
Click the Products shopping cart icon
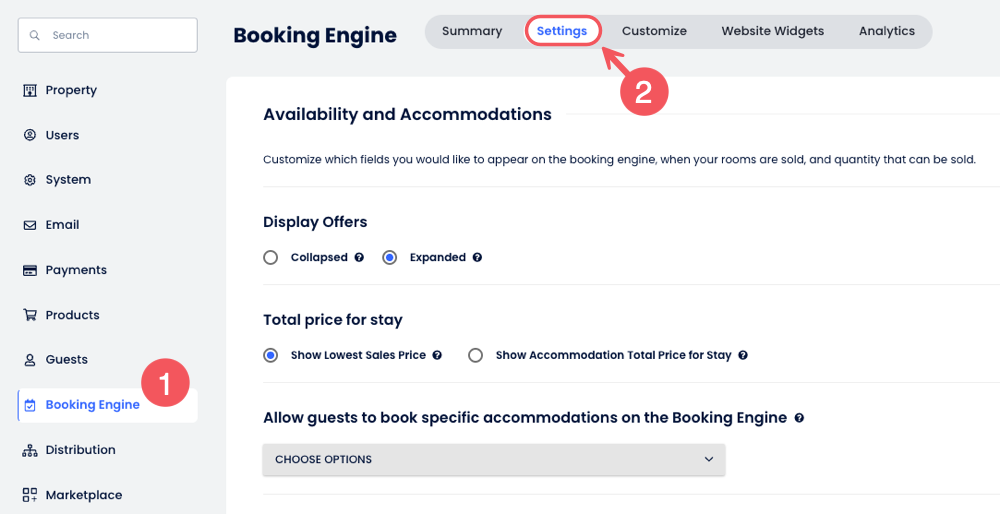30,315
